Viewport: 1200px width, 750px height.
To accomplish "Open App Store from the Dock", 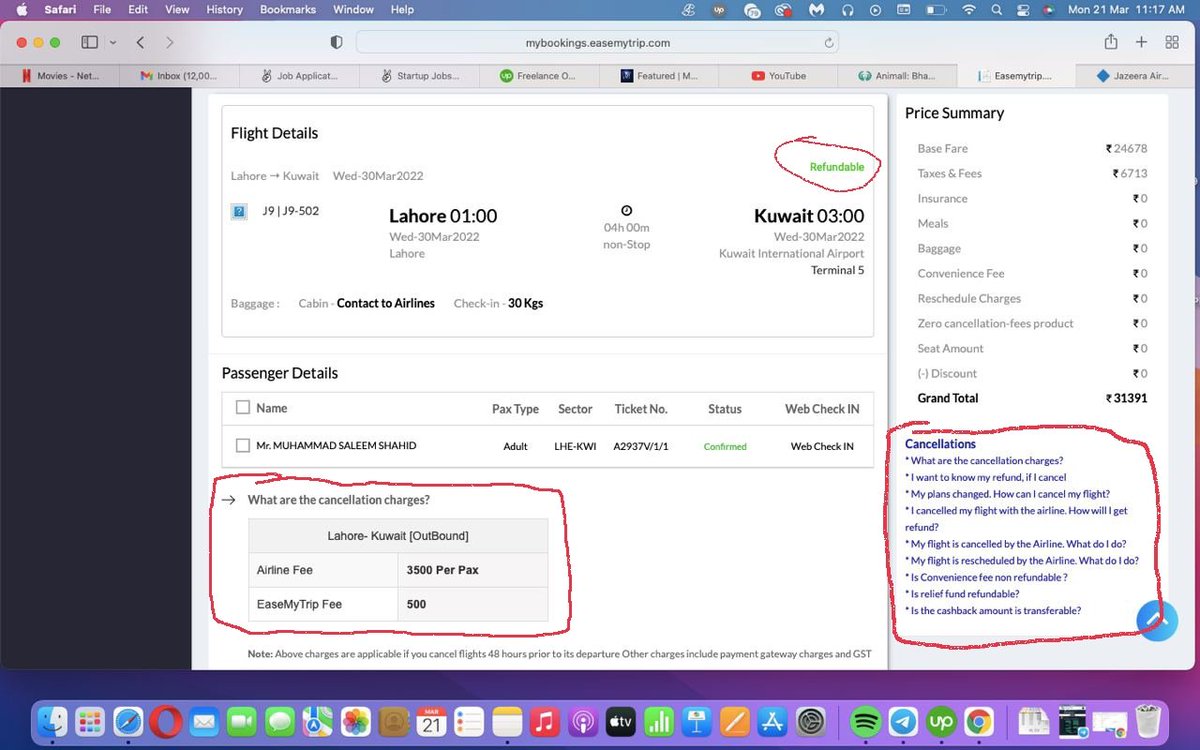I will [x=772, y=720].
